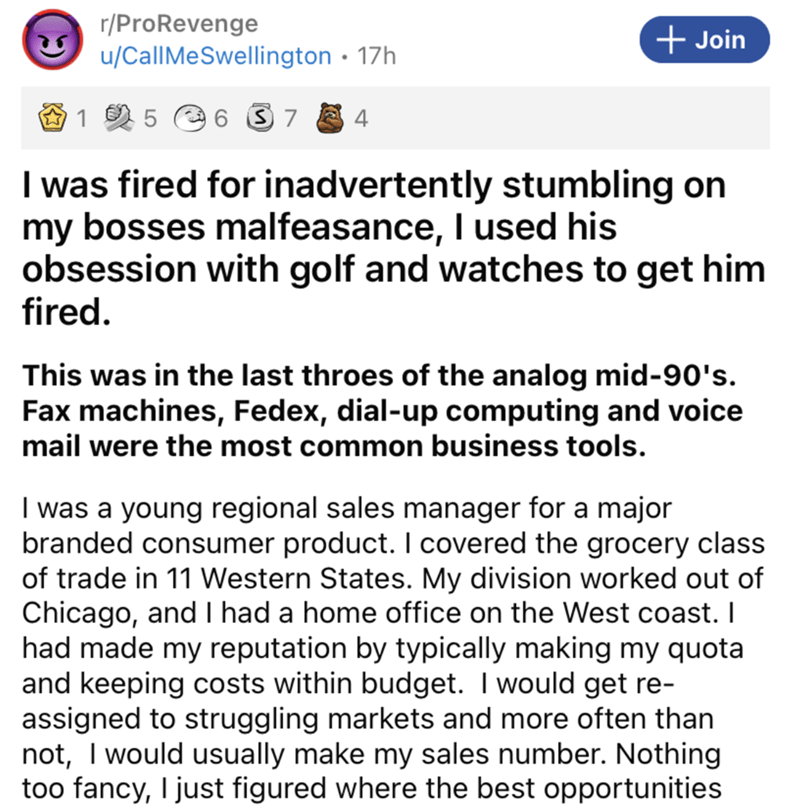Click the count 7 next to the silver award

click(x=290, y=119)
